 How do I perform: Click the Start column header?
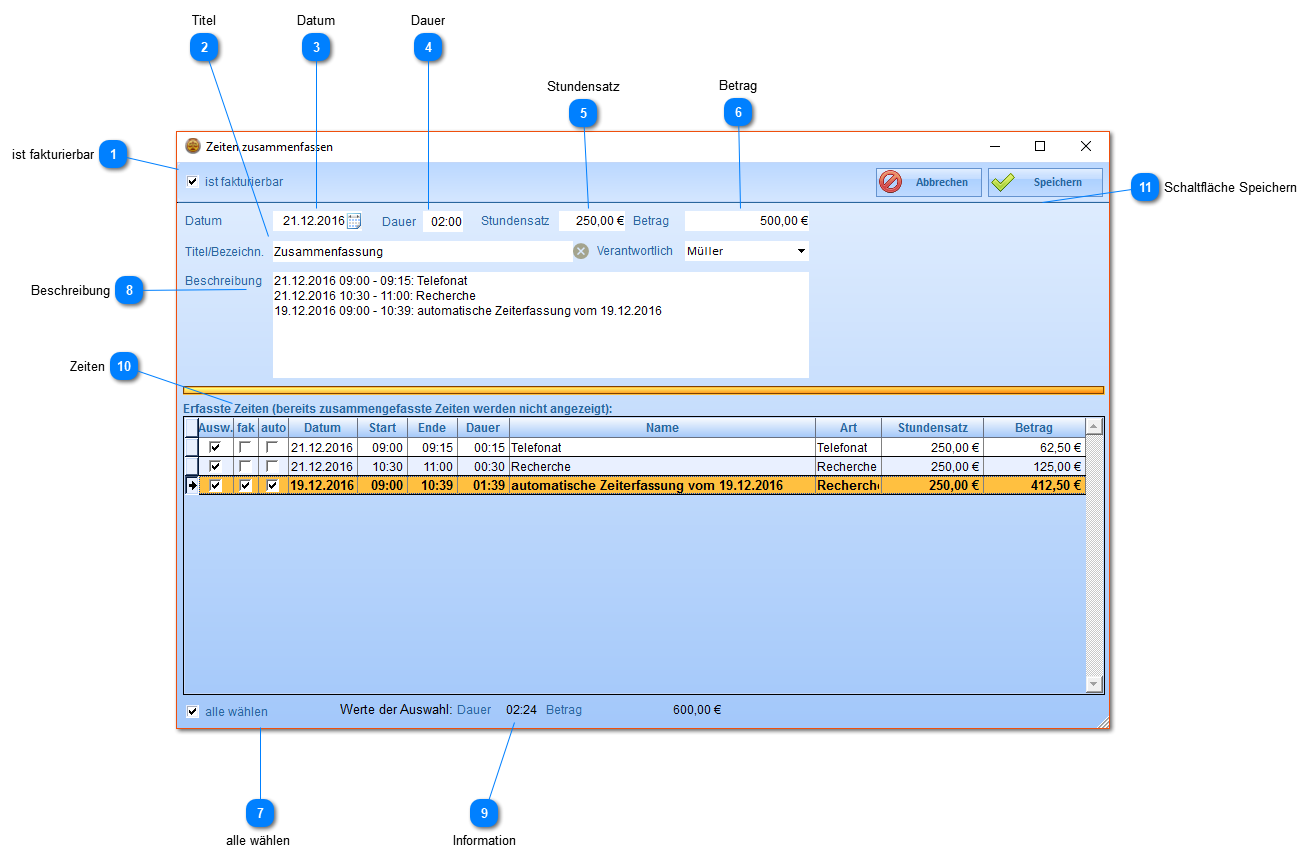click(x=382, y=428)
